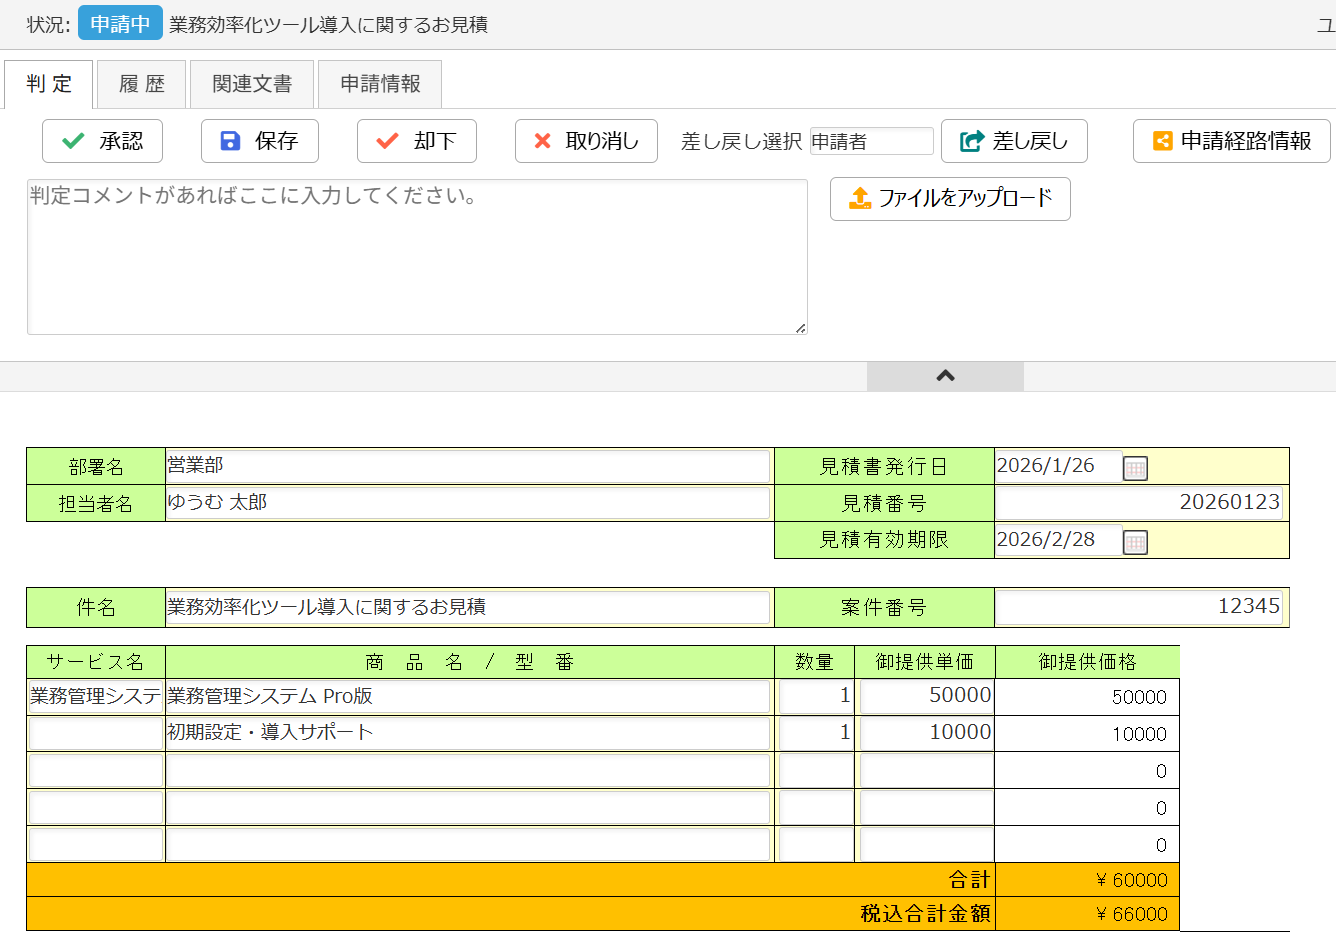Open 申請経路情報 route info
The height and width of the screenshot is (940, 1336).
tap(1231, 141)
